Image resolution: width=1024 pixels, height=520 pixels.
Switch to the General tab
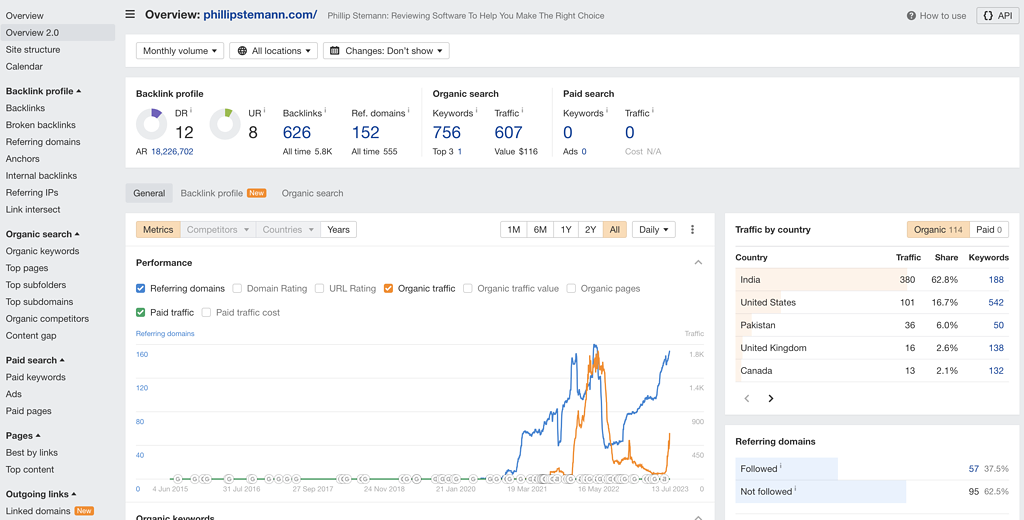point(149,193)
